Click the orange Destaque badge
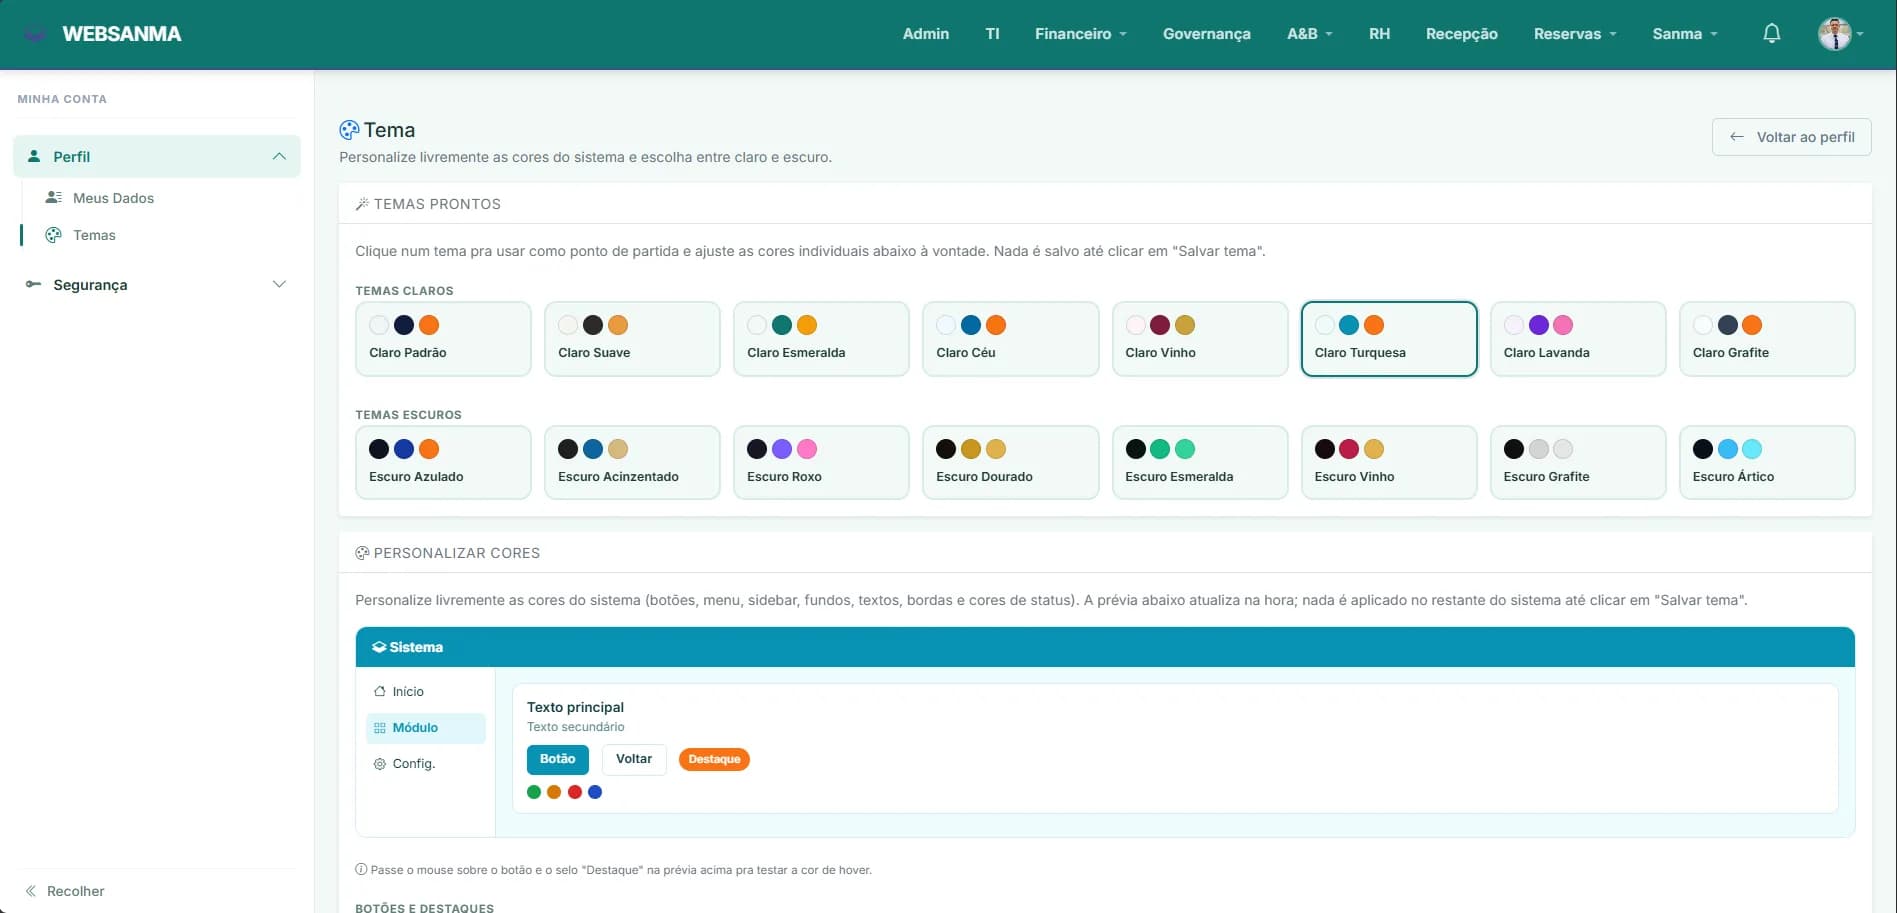 click(714, 759)
